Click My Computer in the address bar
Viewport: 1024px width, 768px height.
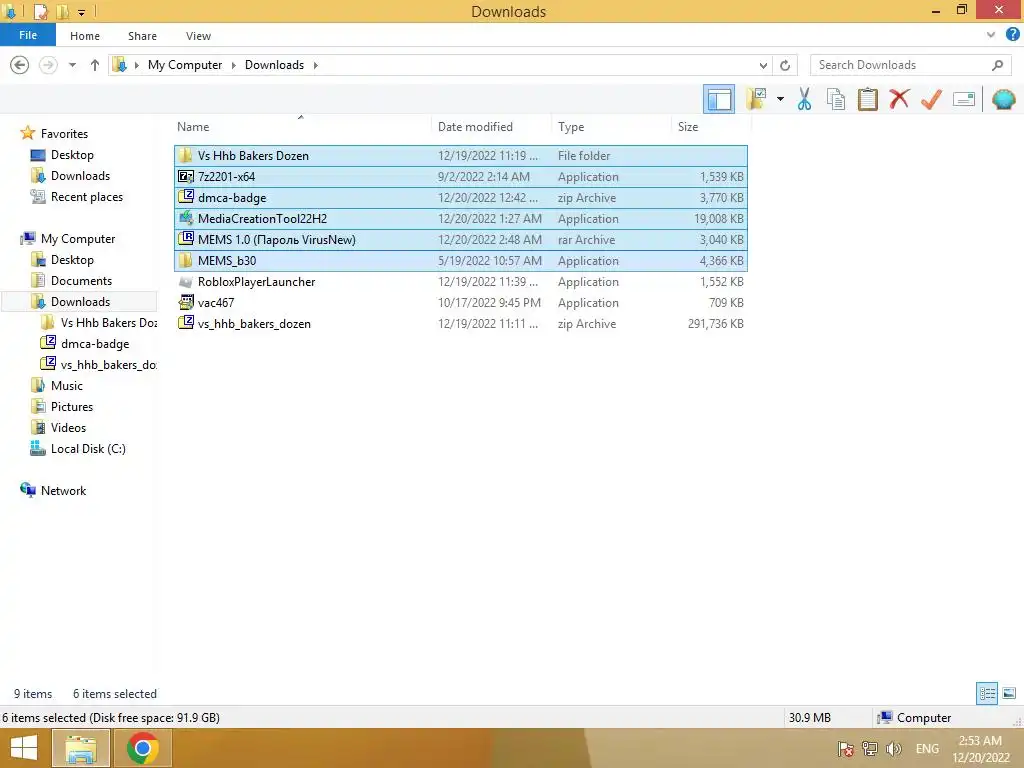point(185,65)
